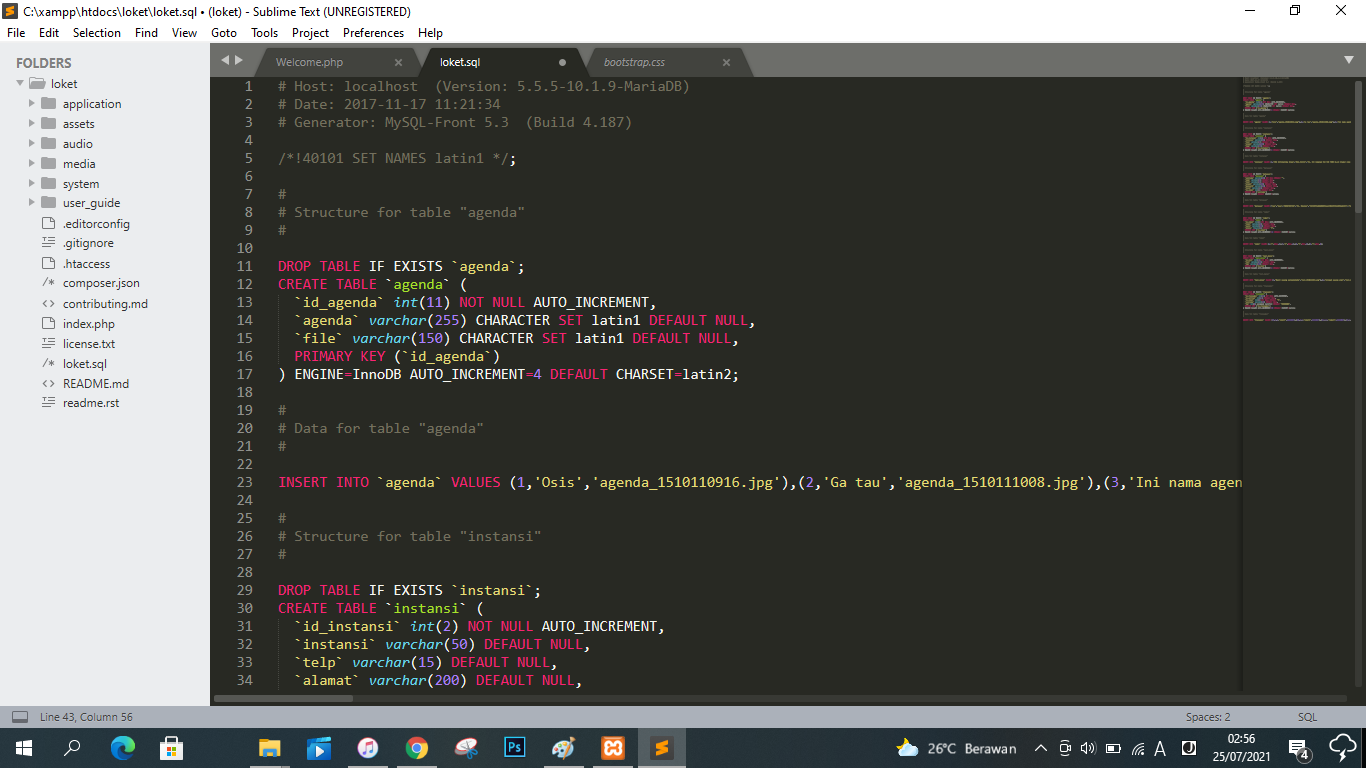
Task: Open license.txt file
Action: [89, 344]
